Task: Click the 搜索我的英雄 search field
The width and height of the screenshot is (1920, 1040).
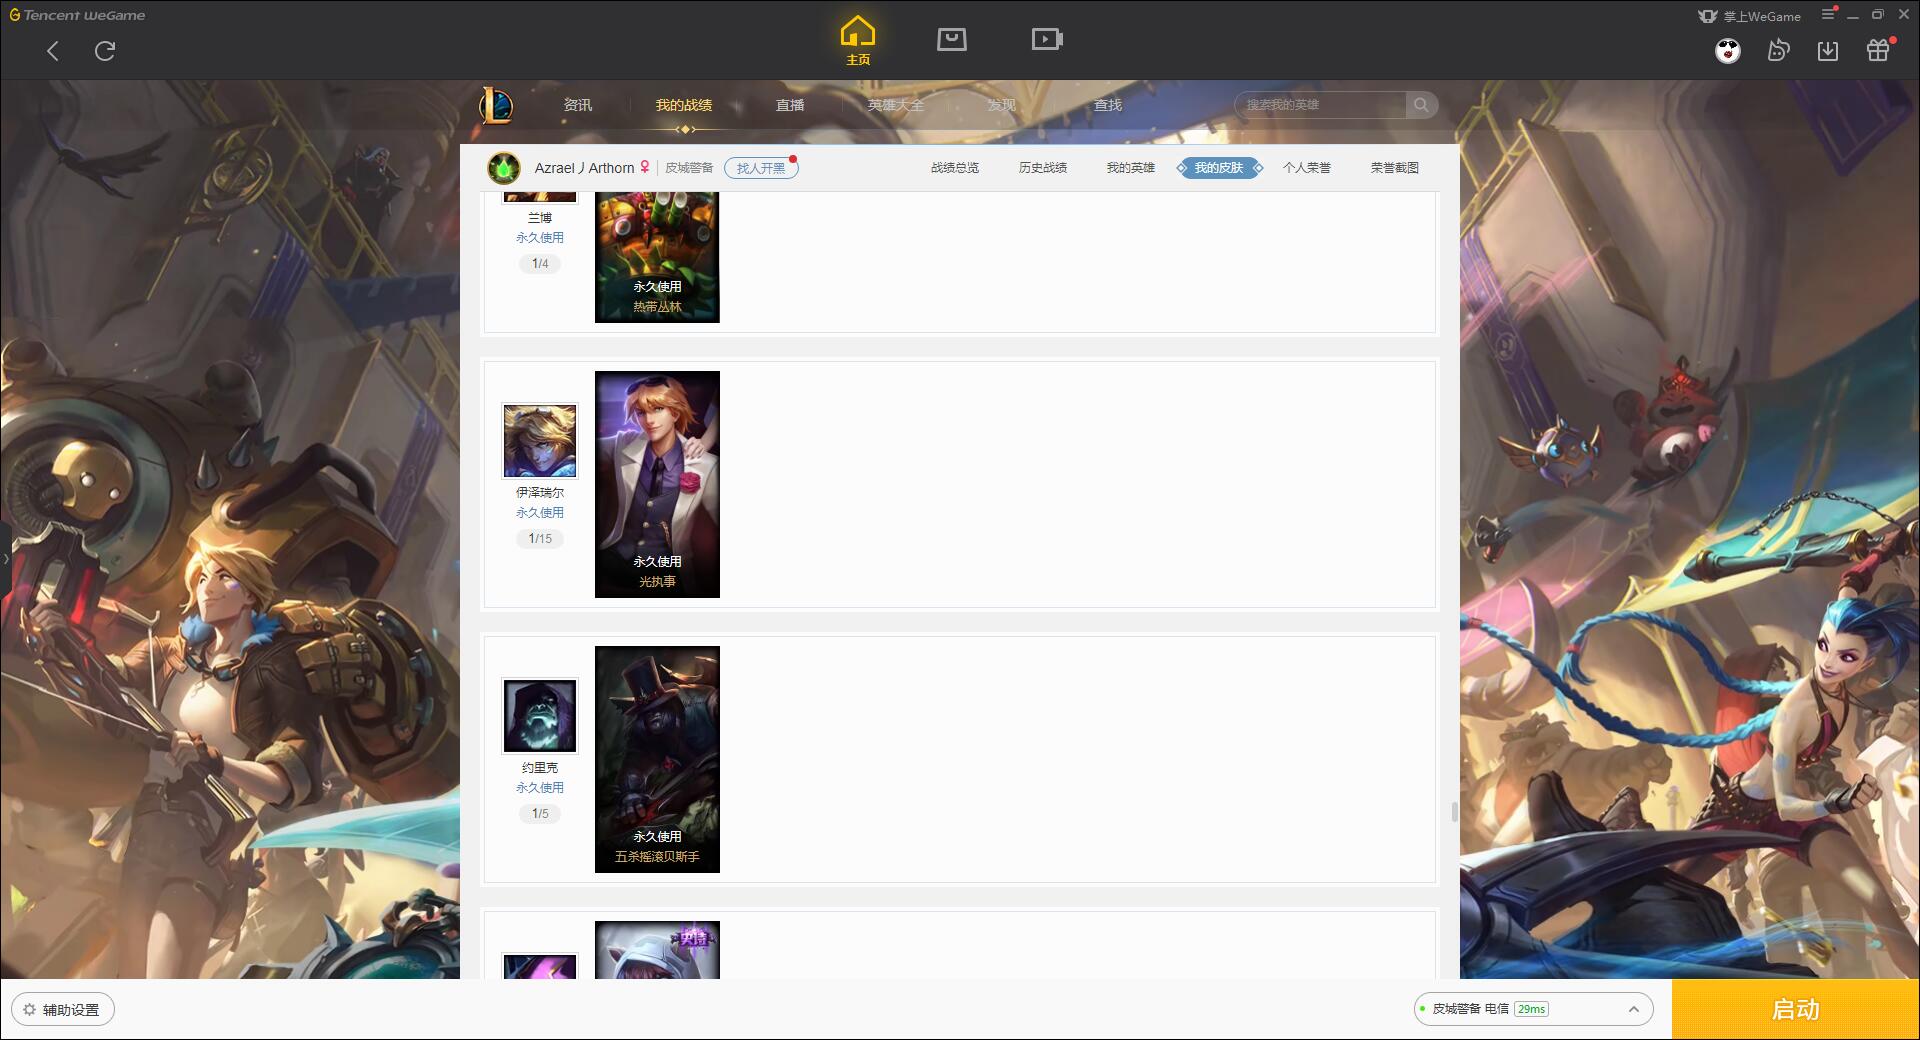Action: 1320,105
